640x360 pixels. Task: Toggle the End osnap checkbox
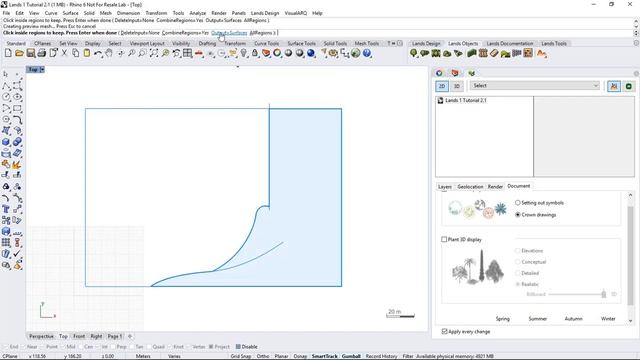pyautogui.click(x=5, y=347)
